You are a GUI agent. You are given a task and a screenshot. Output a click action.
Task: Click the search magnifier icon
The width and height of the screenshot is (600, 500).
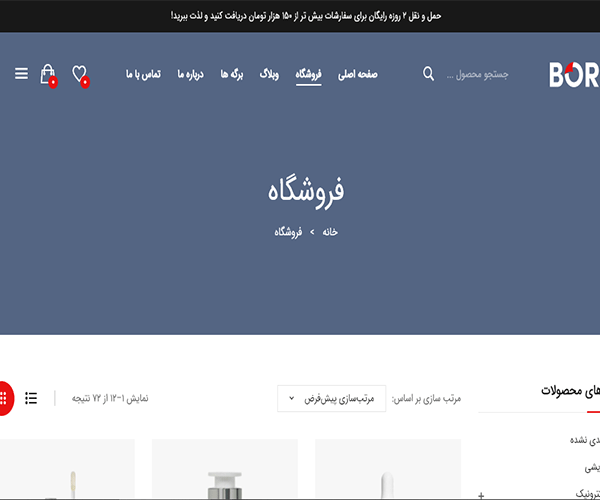429,74
